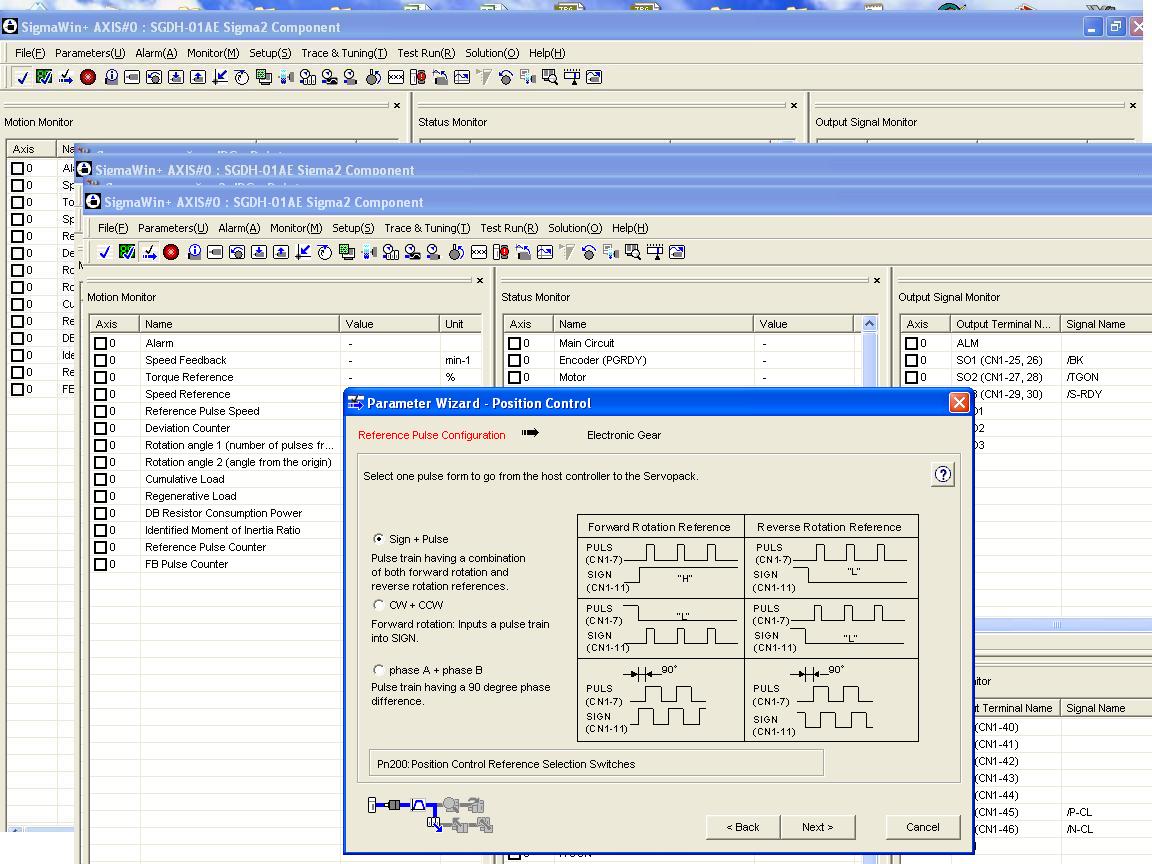Close the front window's Motion Monitor panel

click(x=480, y=280)
